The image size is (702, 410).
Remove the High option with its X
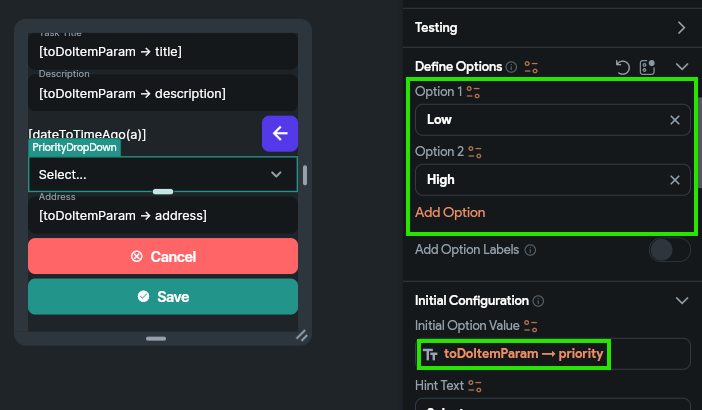675,180
